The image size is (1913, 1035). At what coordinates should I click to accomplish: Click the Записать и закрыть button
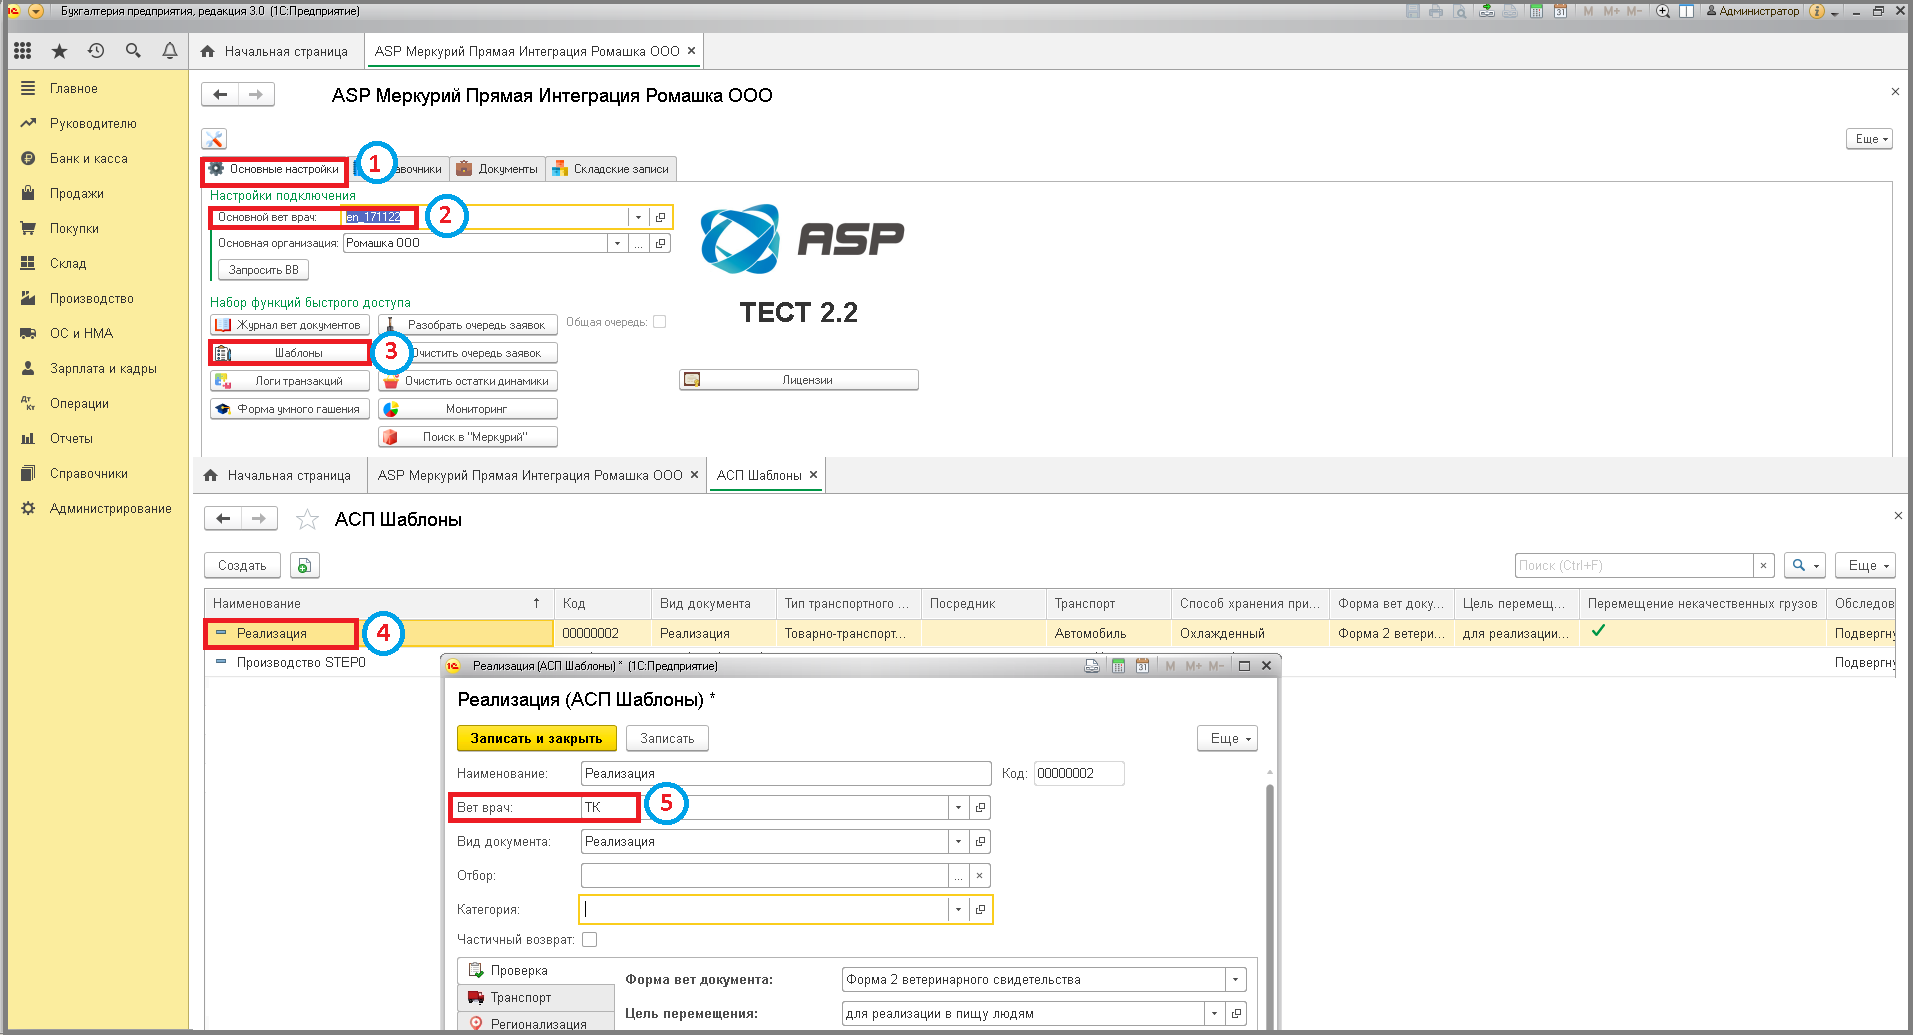(x=537, y=739)
